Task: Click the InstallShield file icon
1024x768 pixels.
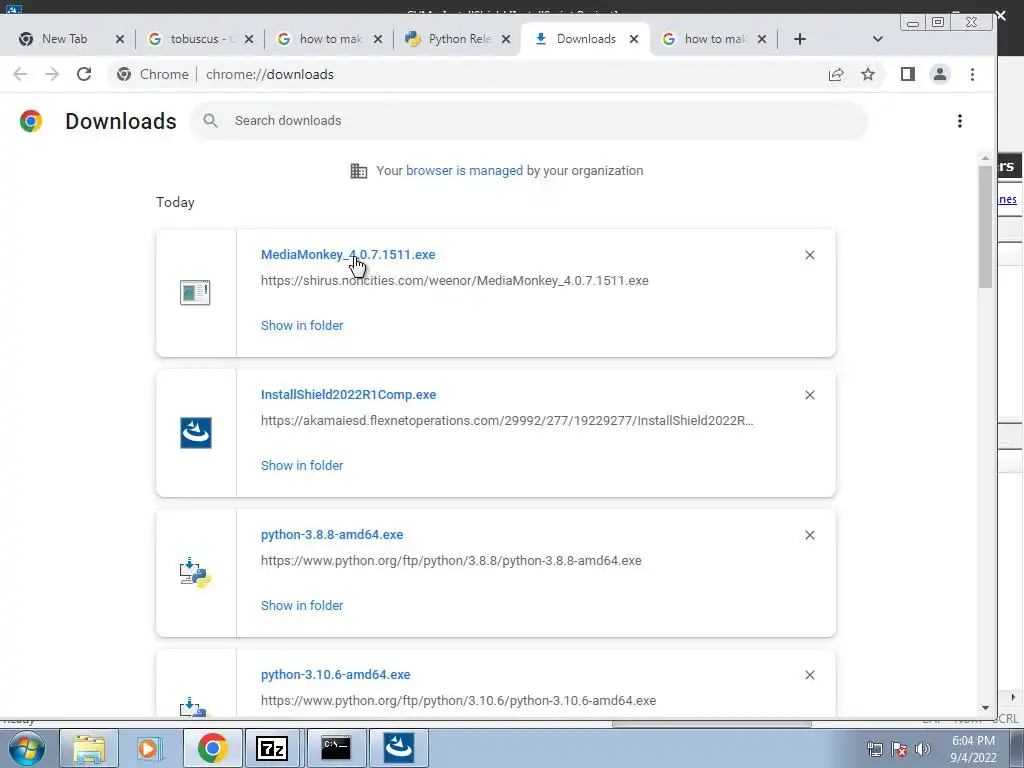Action: click(x=196, y=432)
